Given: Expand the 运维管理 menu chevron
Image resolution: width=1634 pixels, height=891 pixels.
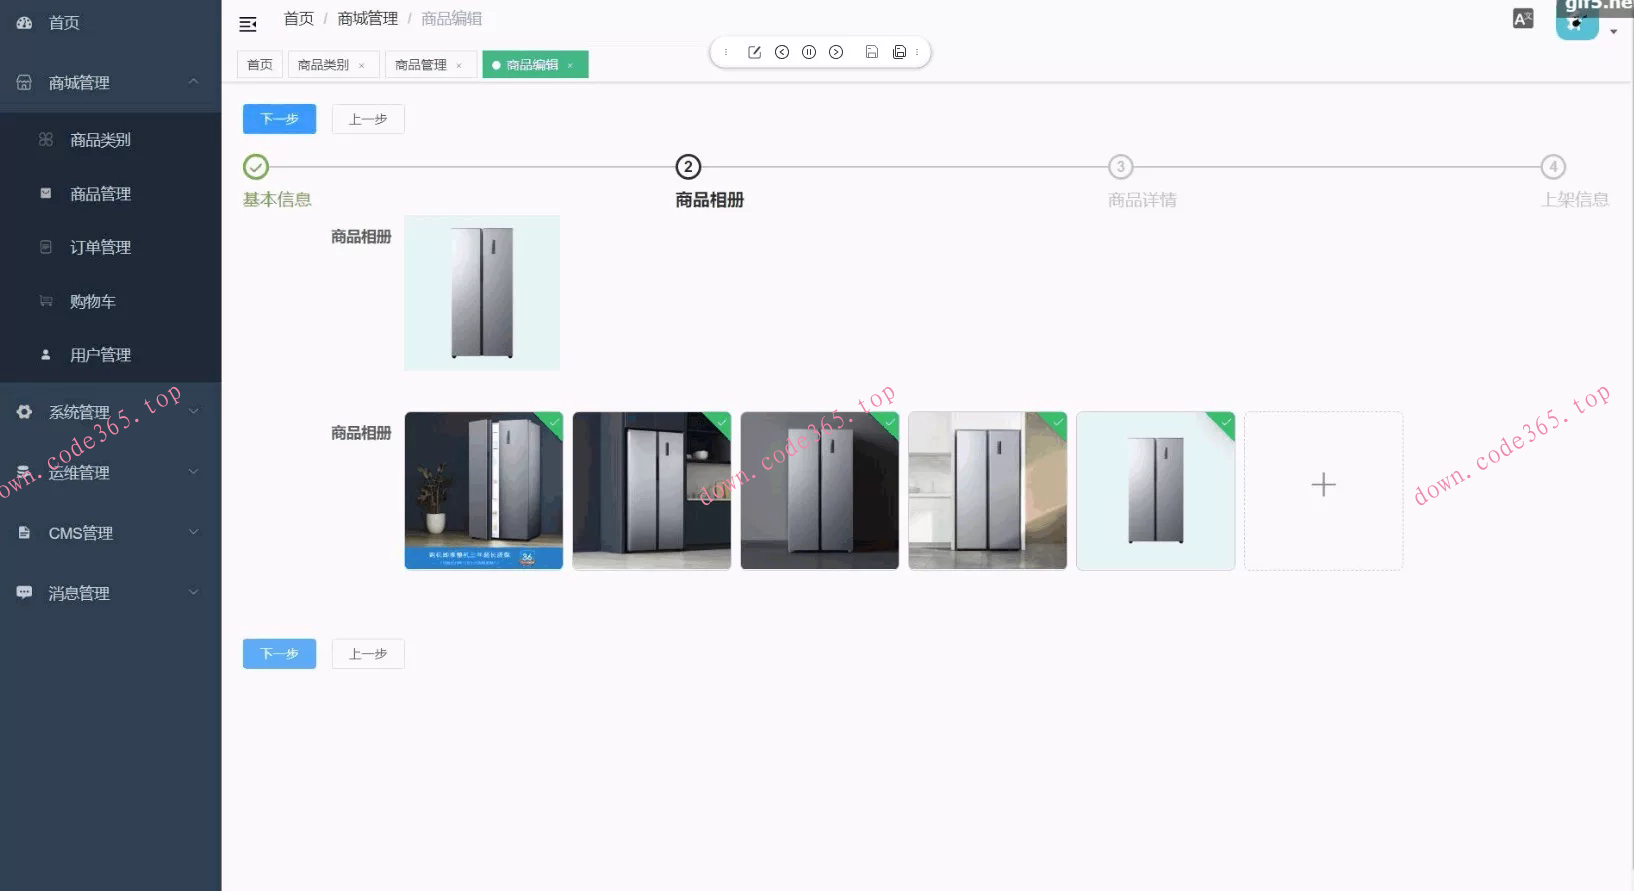Looking at the screenshot, I should point(194,472).
